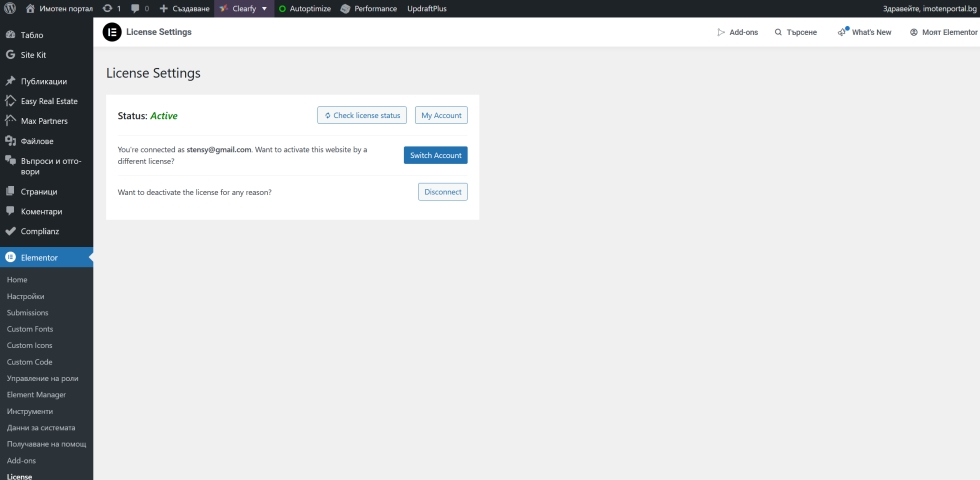Click the Elementor logo beside License Settings header
The height and width of the screenshot is (480, 980).
(112, 32)
